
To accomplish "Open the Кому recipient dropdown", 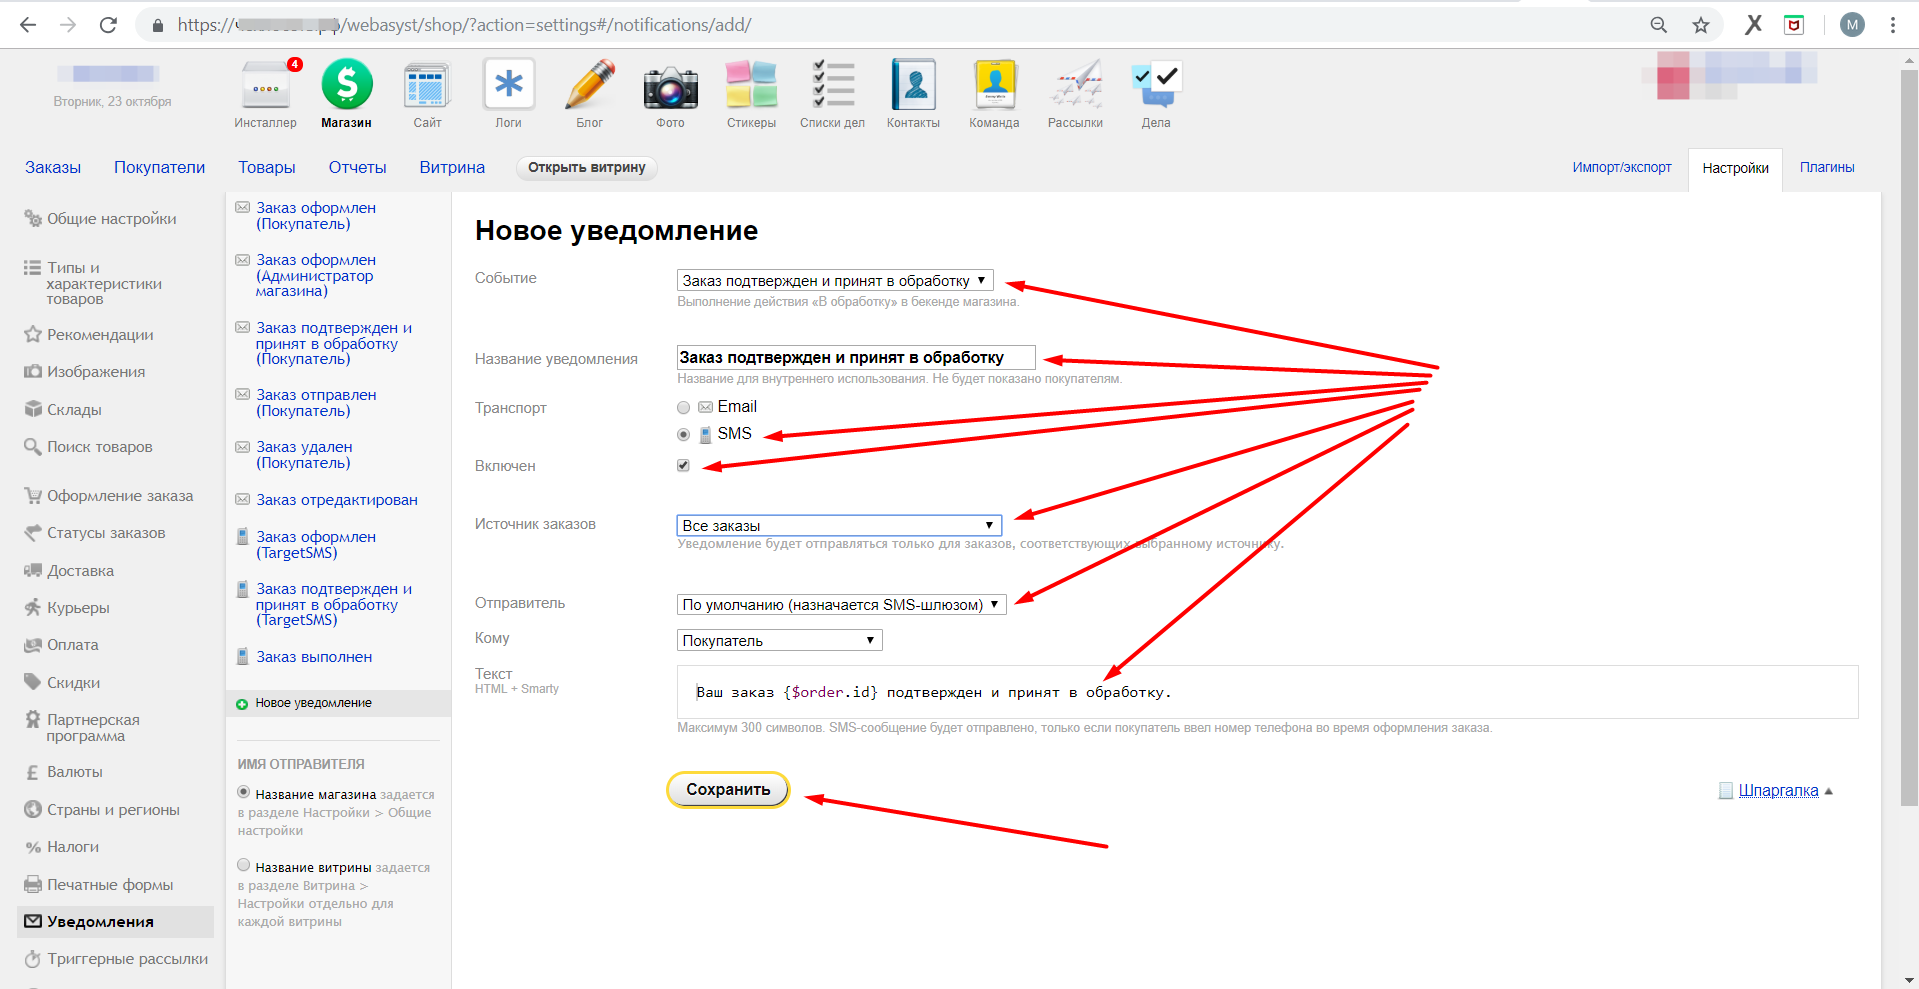I will (x=779, y=640).
